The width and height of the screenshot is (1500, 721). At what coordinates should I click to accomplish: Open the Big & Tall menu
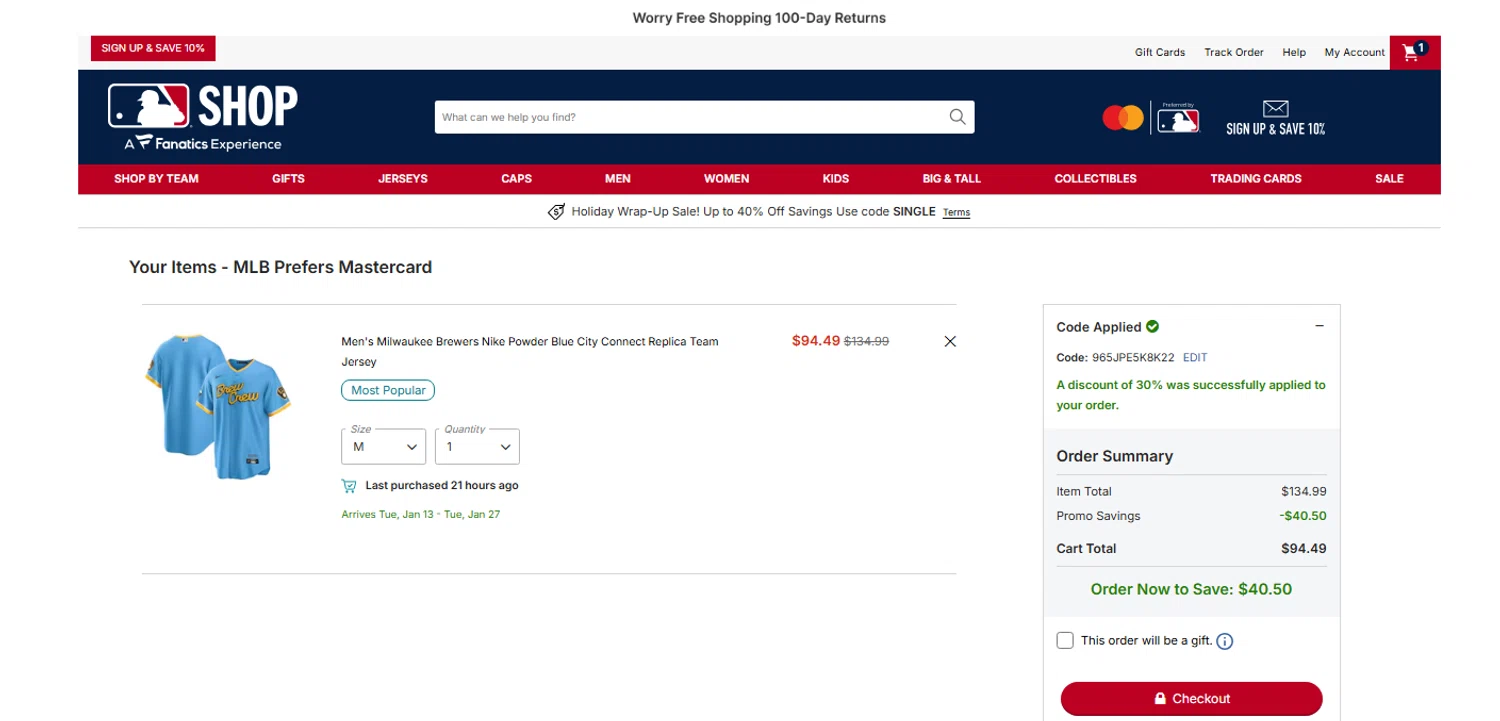pyautogui.click(x=951, y=179)
